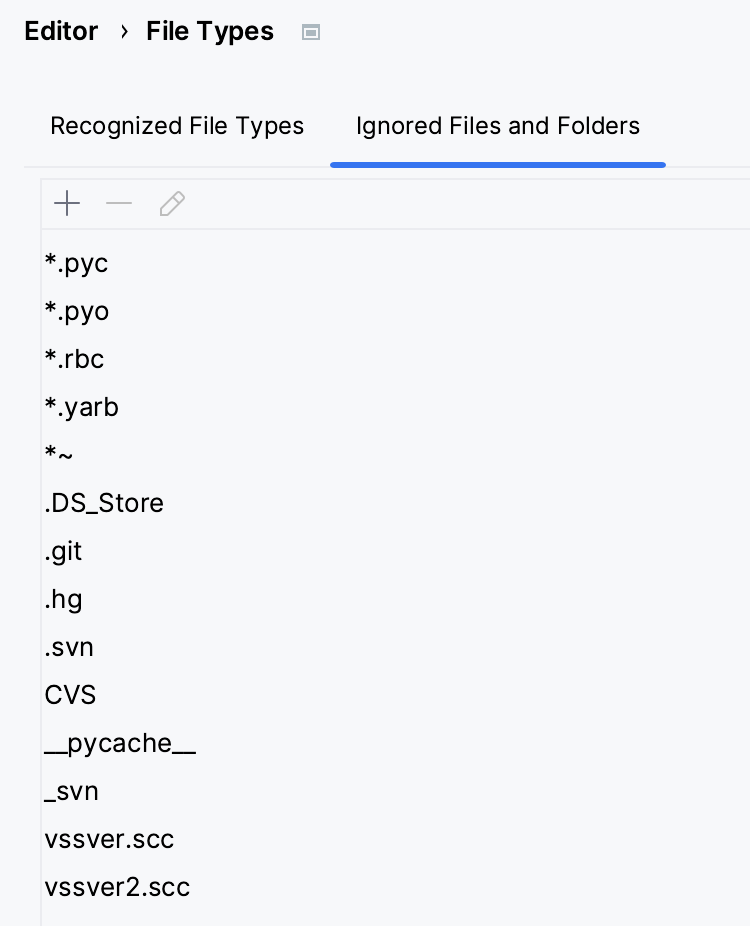Select the *~ pattern in the list

pos(59,455)
